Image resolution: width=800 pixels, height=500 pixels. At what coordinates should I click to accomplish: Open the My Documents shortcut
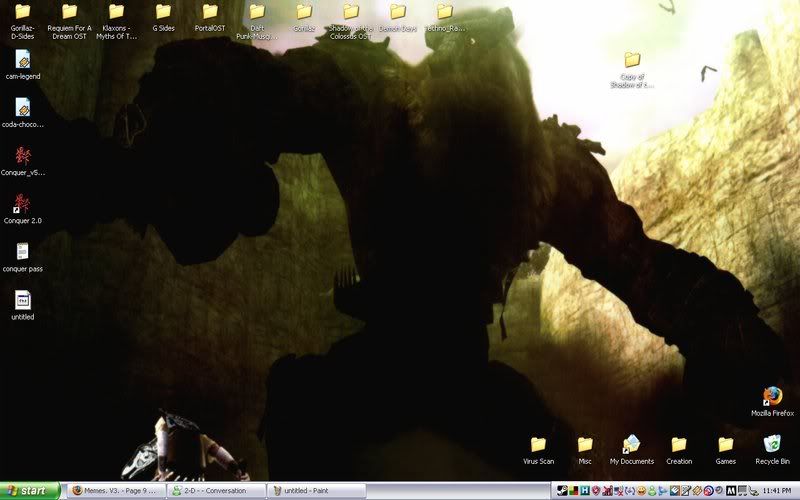(632, 450)
